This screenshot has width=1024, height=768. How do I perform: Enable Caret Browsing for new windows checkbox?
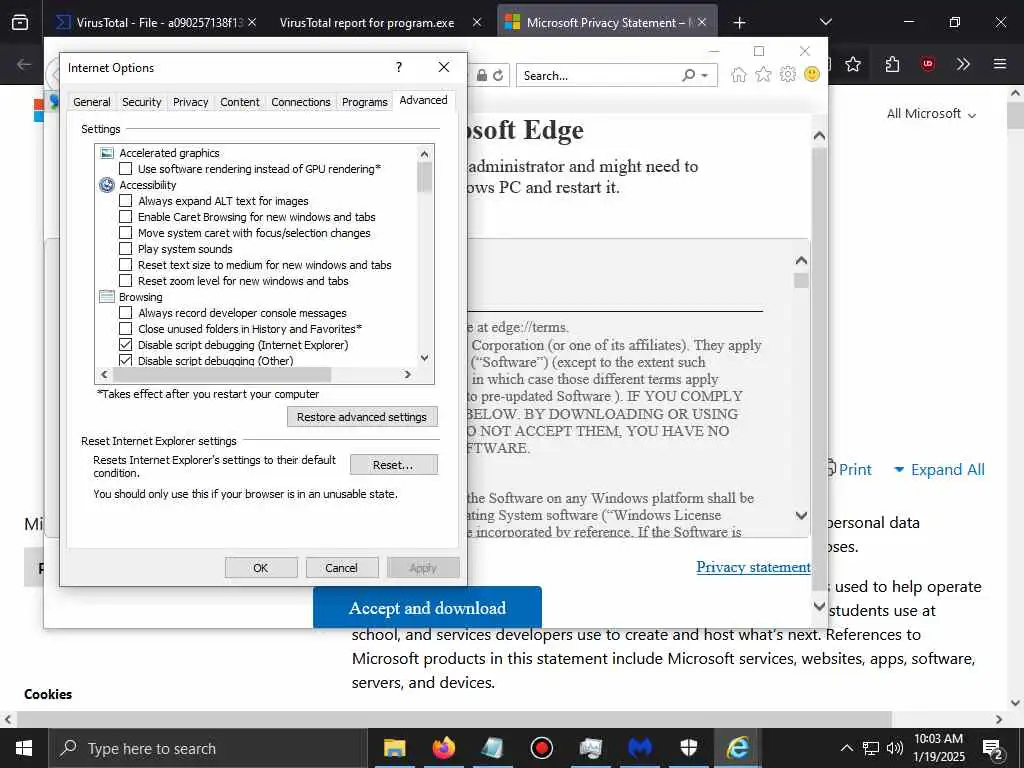(125, 217)
